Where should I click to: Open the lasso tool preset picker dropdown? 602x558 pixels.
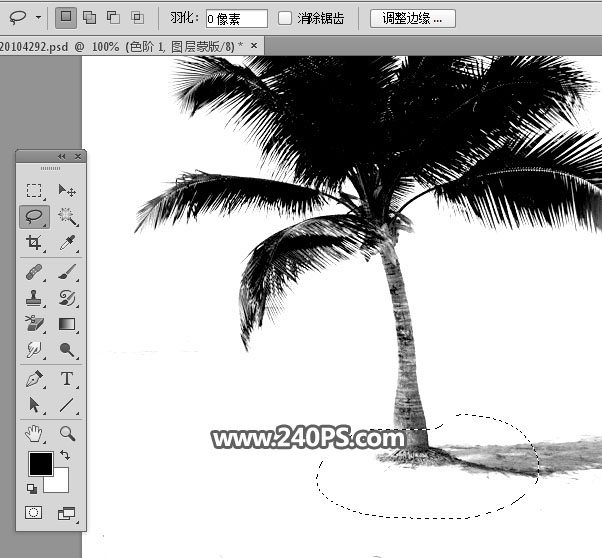pos(39,18)
